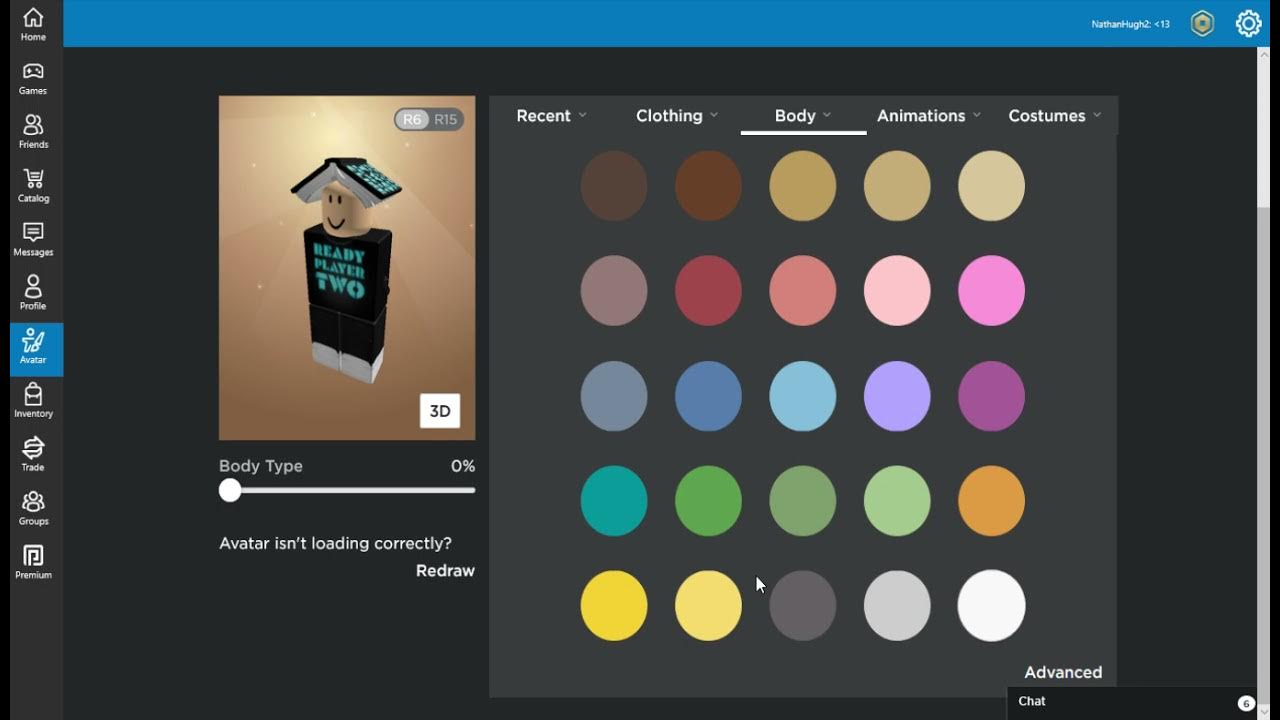Image resolution: width=1280 pixels, height=720 pixels.
Task: Select the orange color swatch
Action: (x=992, y=501)
